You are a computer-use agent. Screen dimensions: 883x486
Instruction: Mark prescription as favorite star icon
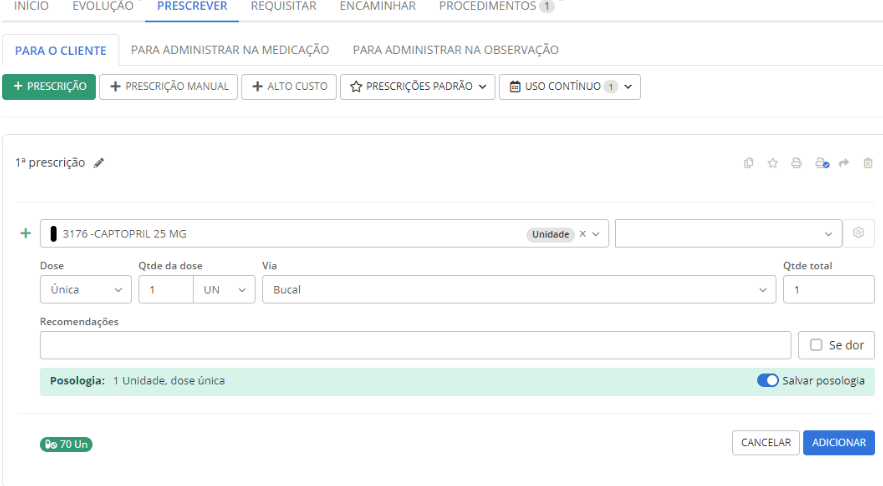pos(773,163)
